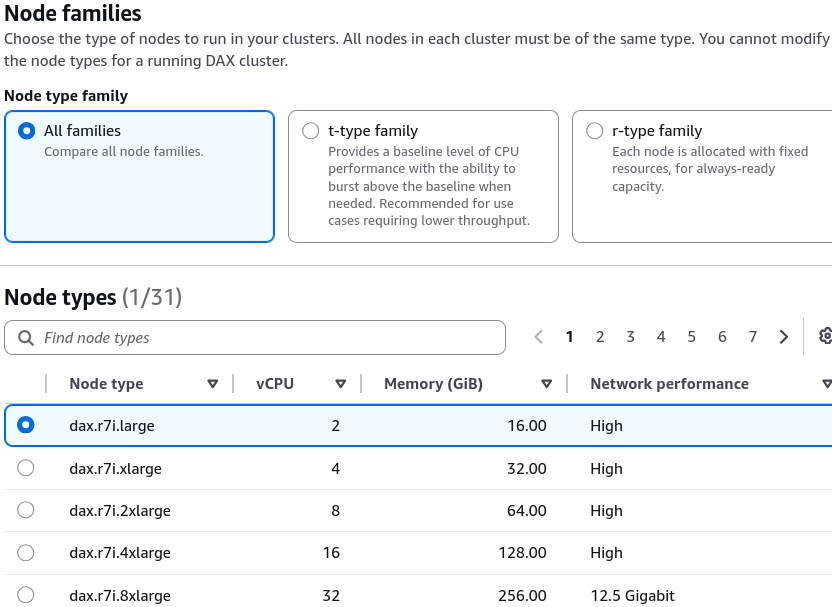This screenshot has height=607, width=832.
Task: Click the t-type family description text
Action: [x=429, y=186]
